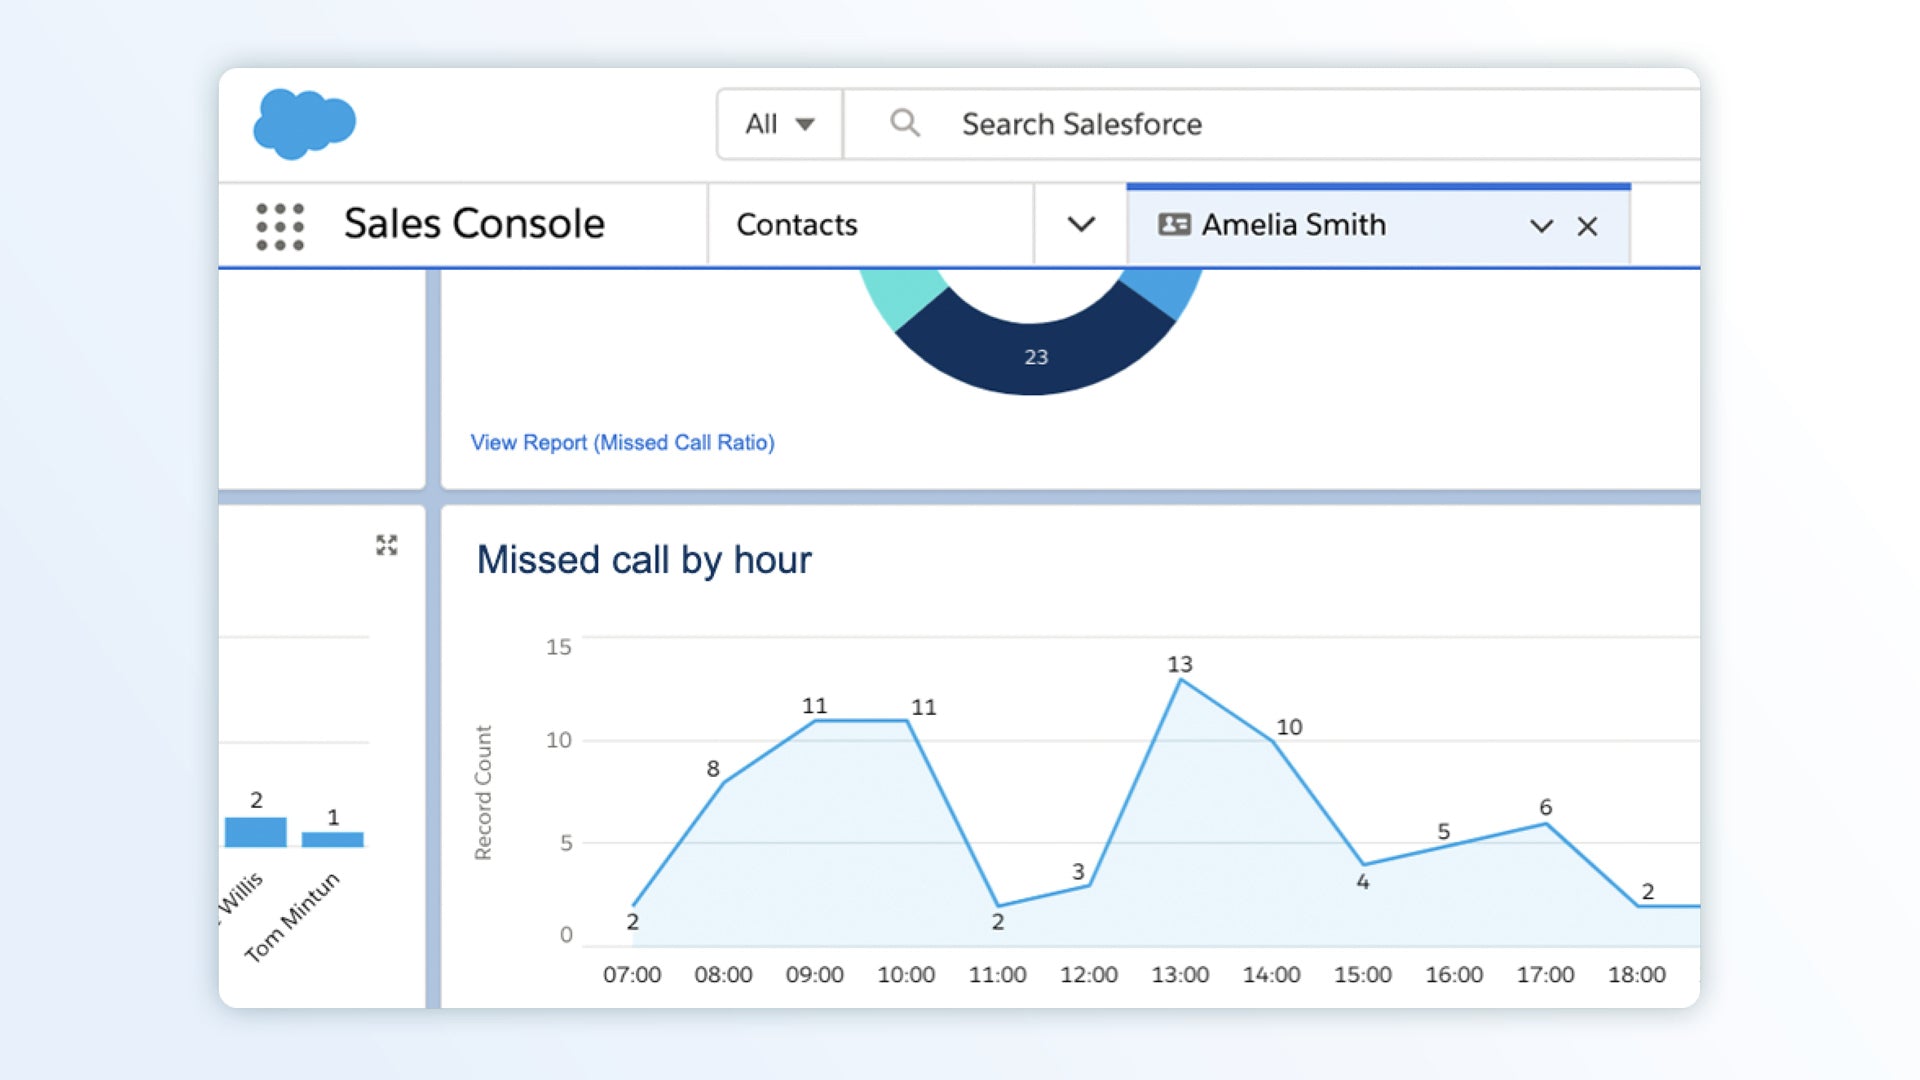Open the App Launcher dots grid
The height and width of the screenshot is (1080, 1920).
(x=280, y=226)
